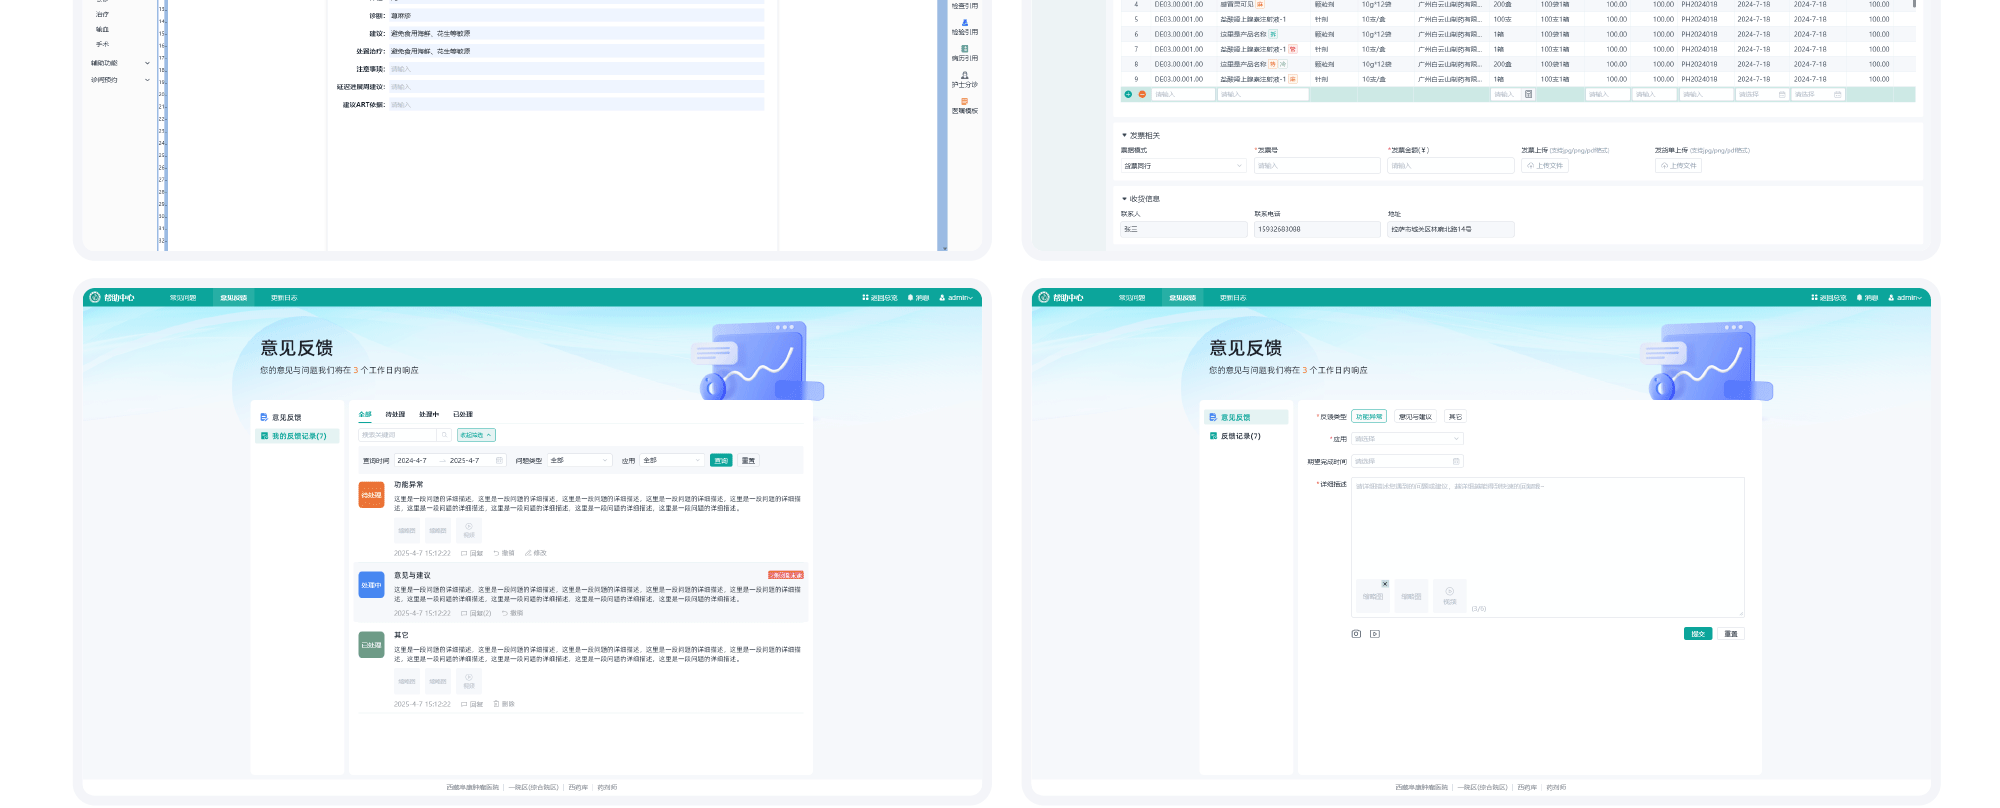Click the orange remove-row minus icon
Screen dimensions: 2000x808
click(x=1142, y=95)
